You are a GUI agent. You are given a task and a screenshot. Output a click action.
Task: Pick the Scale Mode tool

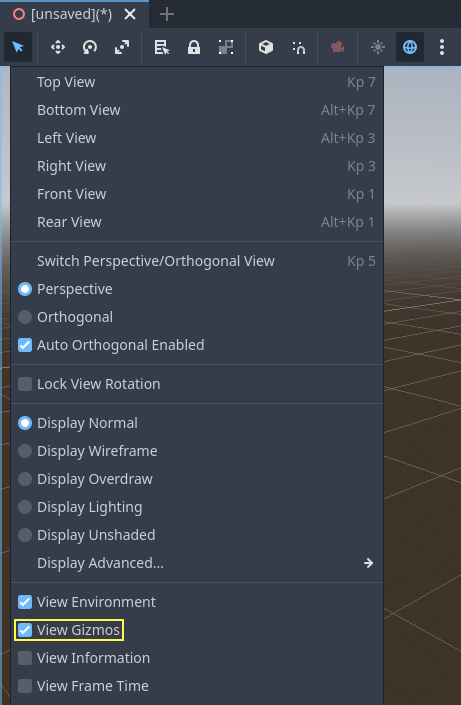[122, 47]
